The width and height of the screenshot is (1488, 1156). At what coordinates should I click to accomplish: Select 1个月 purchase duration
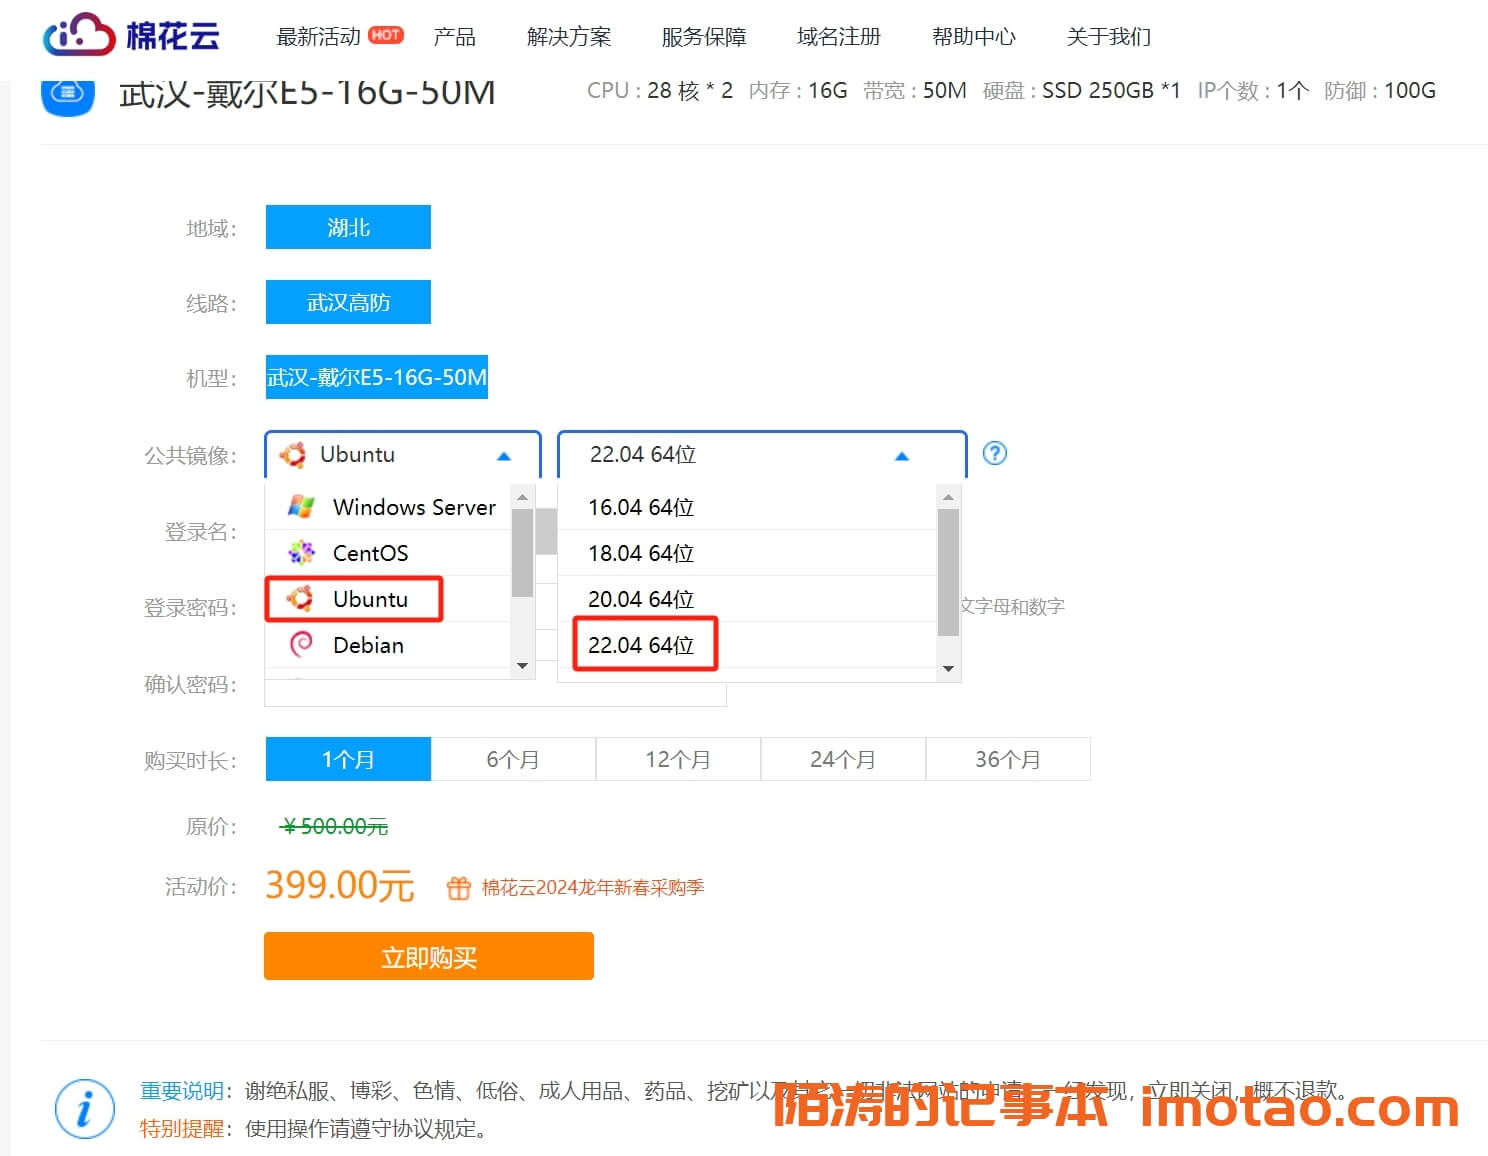348,759
